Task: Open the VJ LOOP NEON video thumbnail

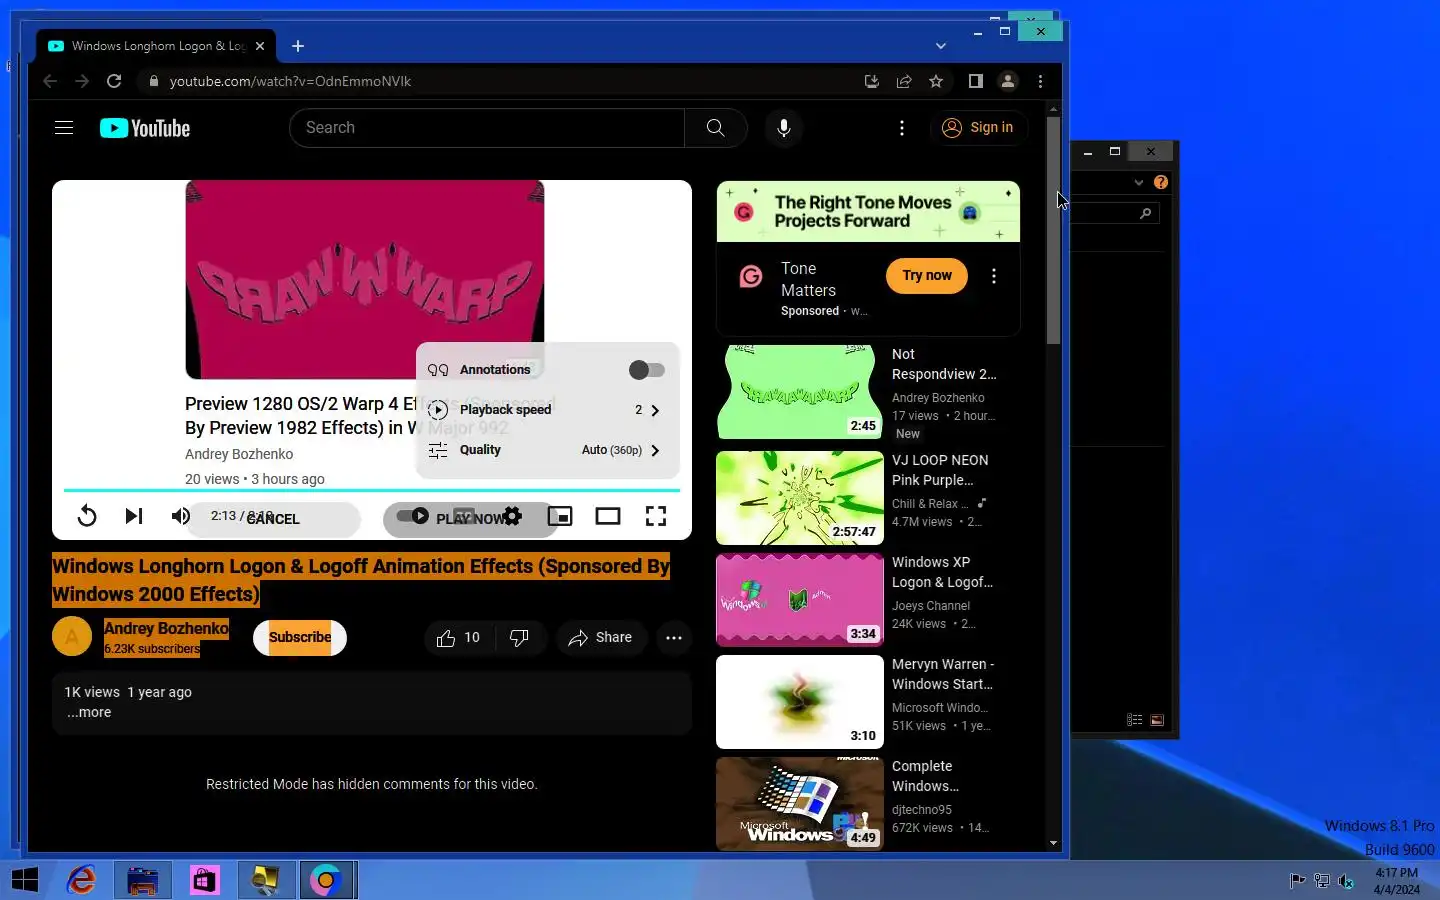Action: [x=800, y=498]
